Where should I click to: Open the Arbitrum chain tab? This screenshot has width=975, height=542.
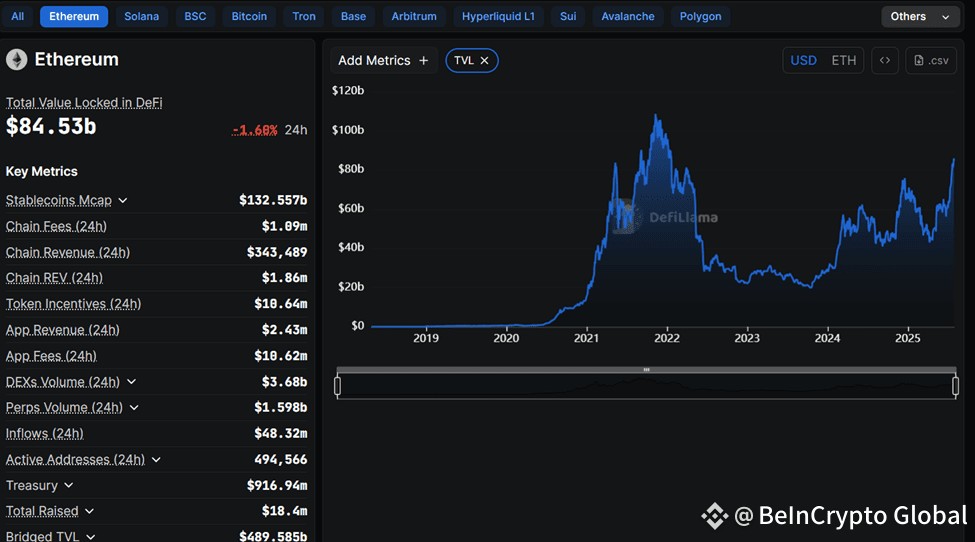(414, 17)
